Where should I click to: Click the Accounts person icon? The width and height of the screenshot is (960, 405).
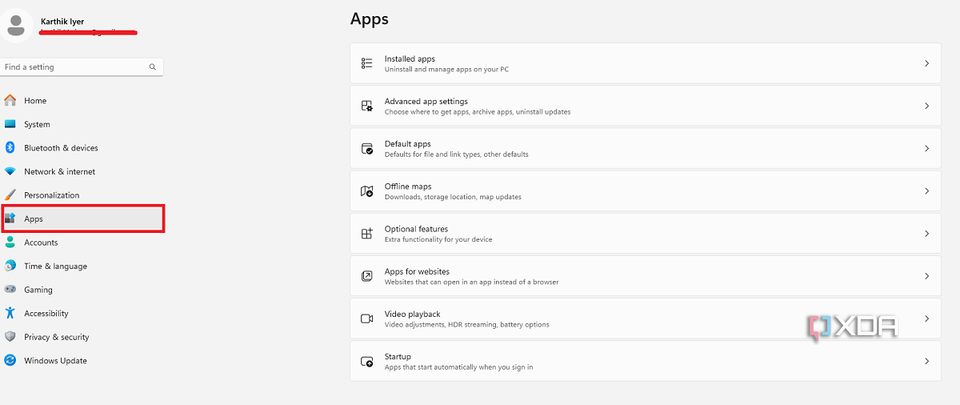10,242
